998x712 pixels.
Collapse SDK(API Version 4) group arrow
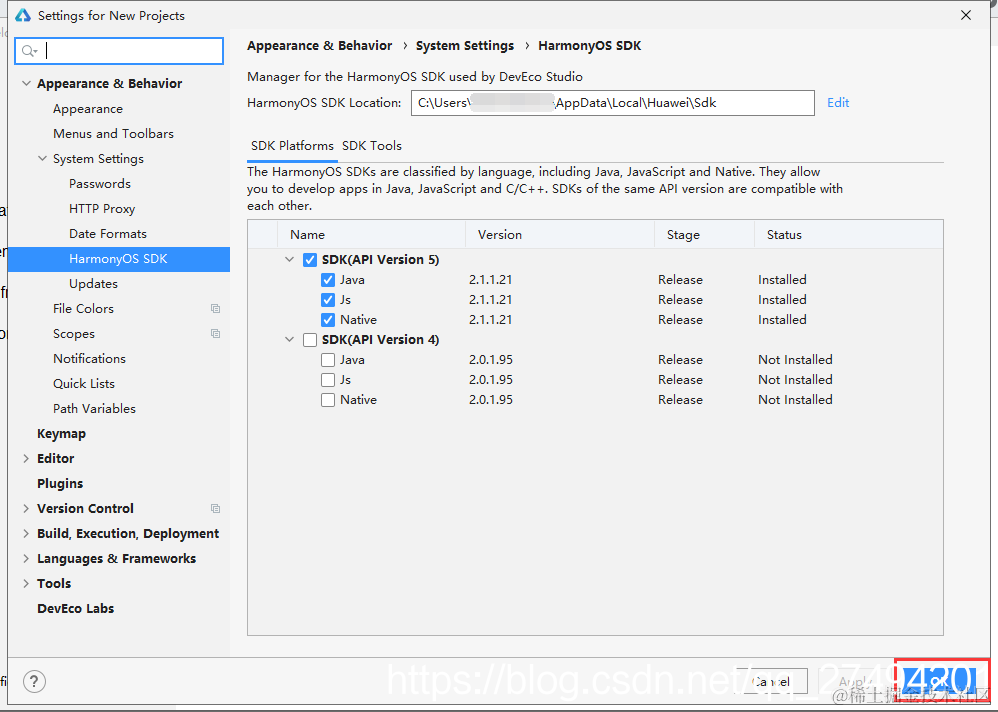point(290,340)
